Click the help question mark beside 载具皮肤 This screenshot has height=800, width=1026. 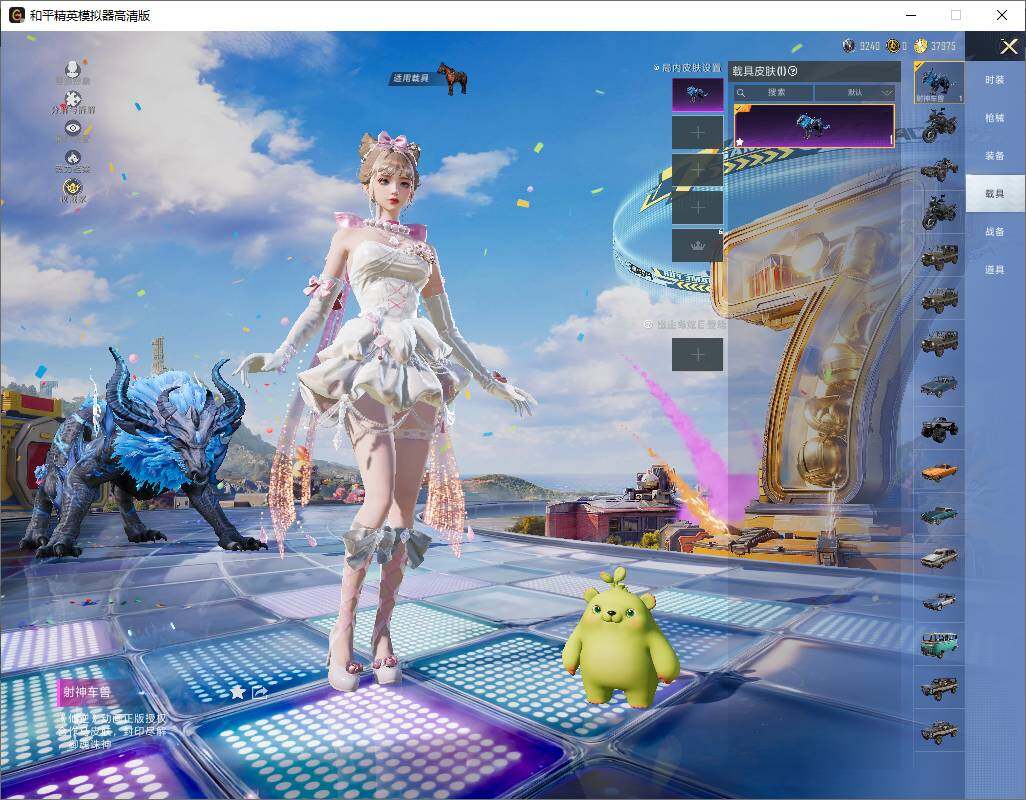[793, 71]
